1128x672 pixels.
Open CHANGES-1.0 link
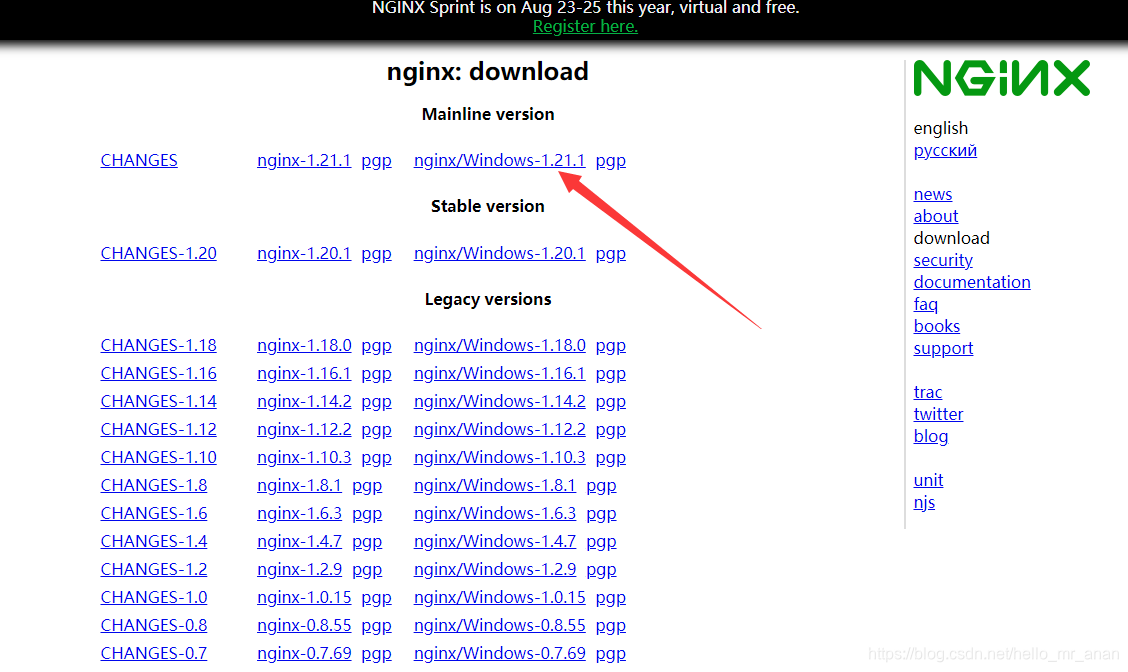153,598
